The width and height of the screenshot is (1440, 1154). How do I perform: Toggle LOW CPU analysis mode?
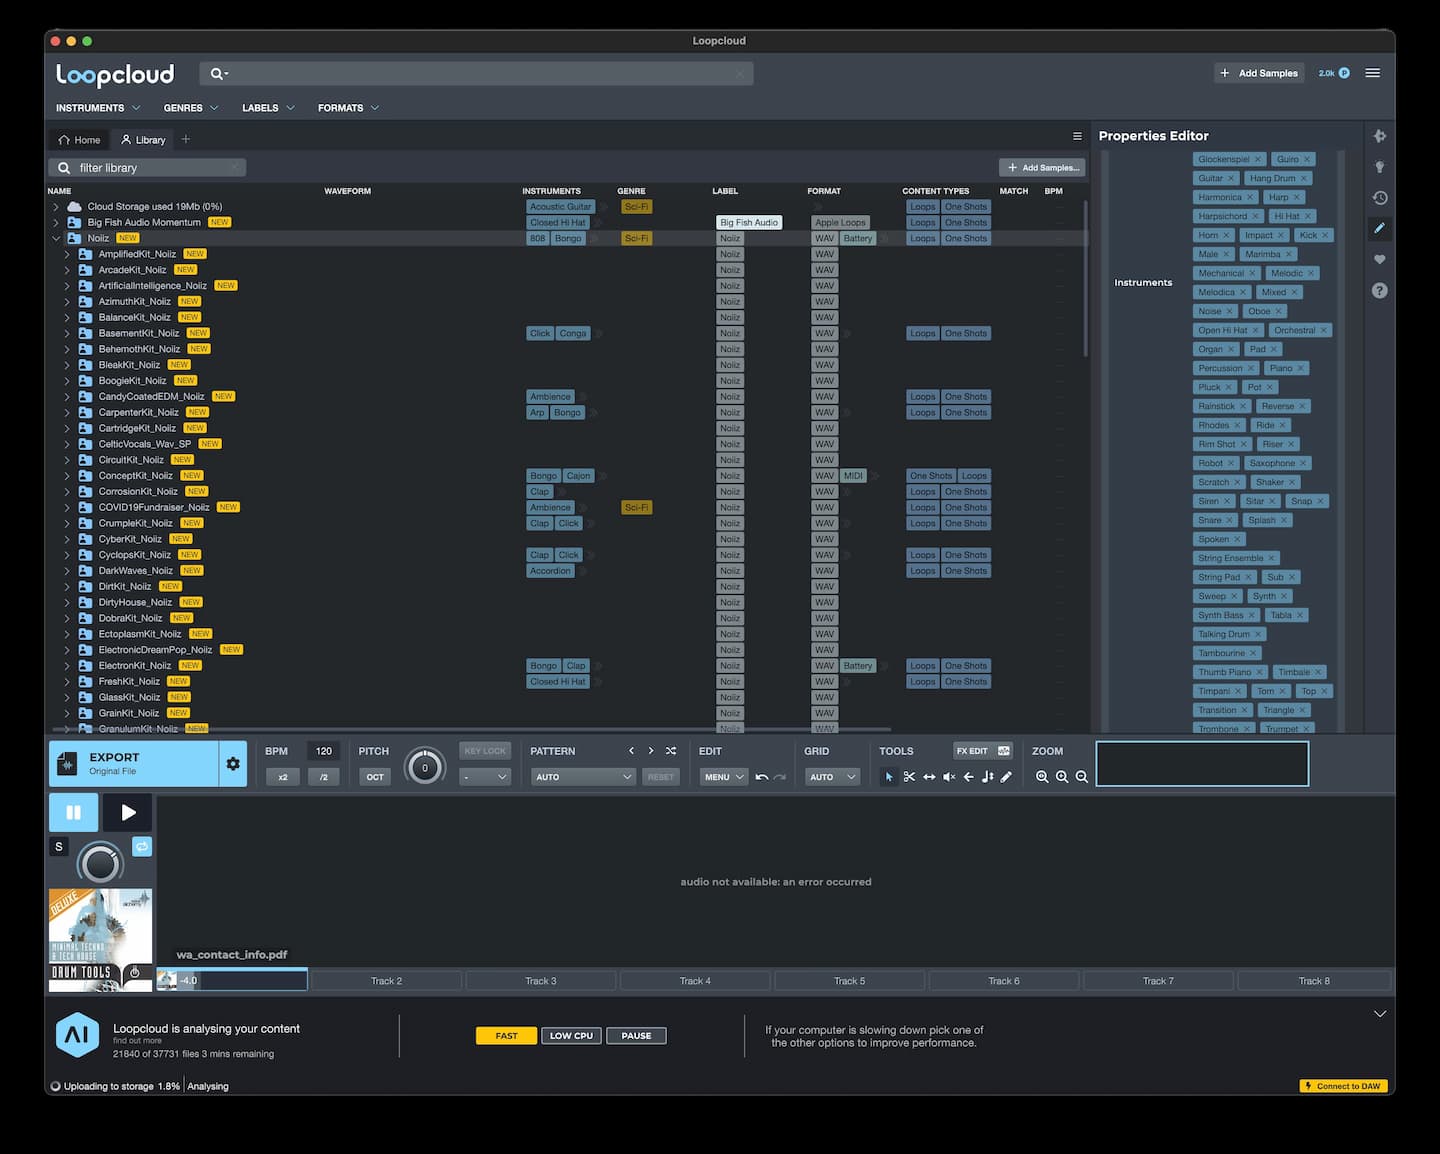(571, 1035)
